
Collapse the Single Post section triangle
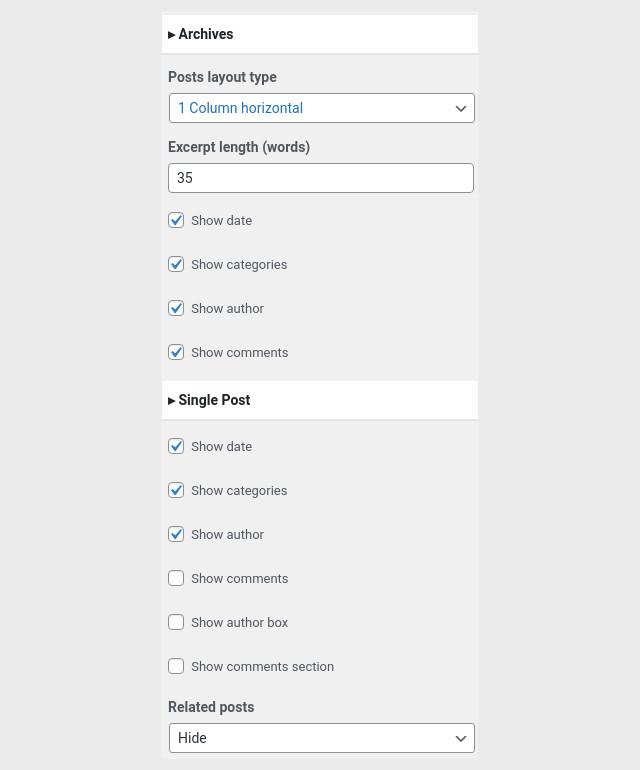pos(171,401)
